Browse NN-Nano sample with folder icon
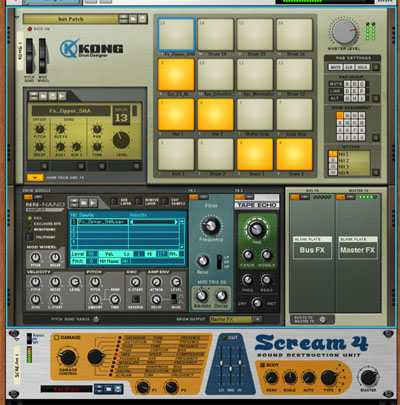400x405 pixels. (x=83, y=202)
